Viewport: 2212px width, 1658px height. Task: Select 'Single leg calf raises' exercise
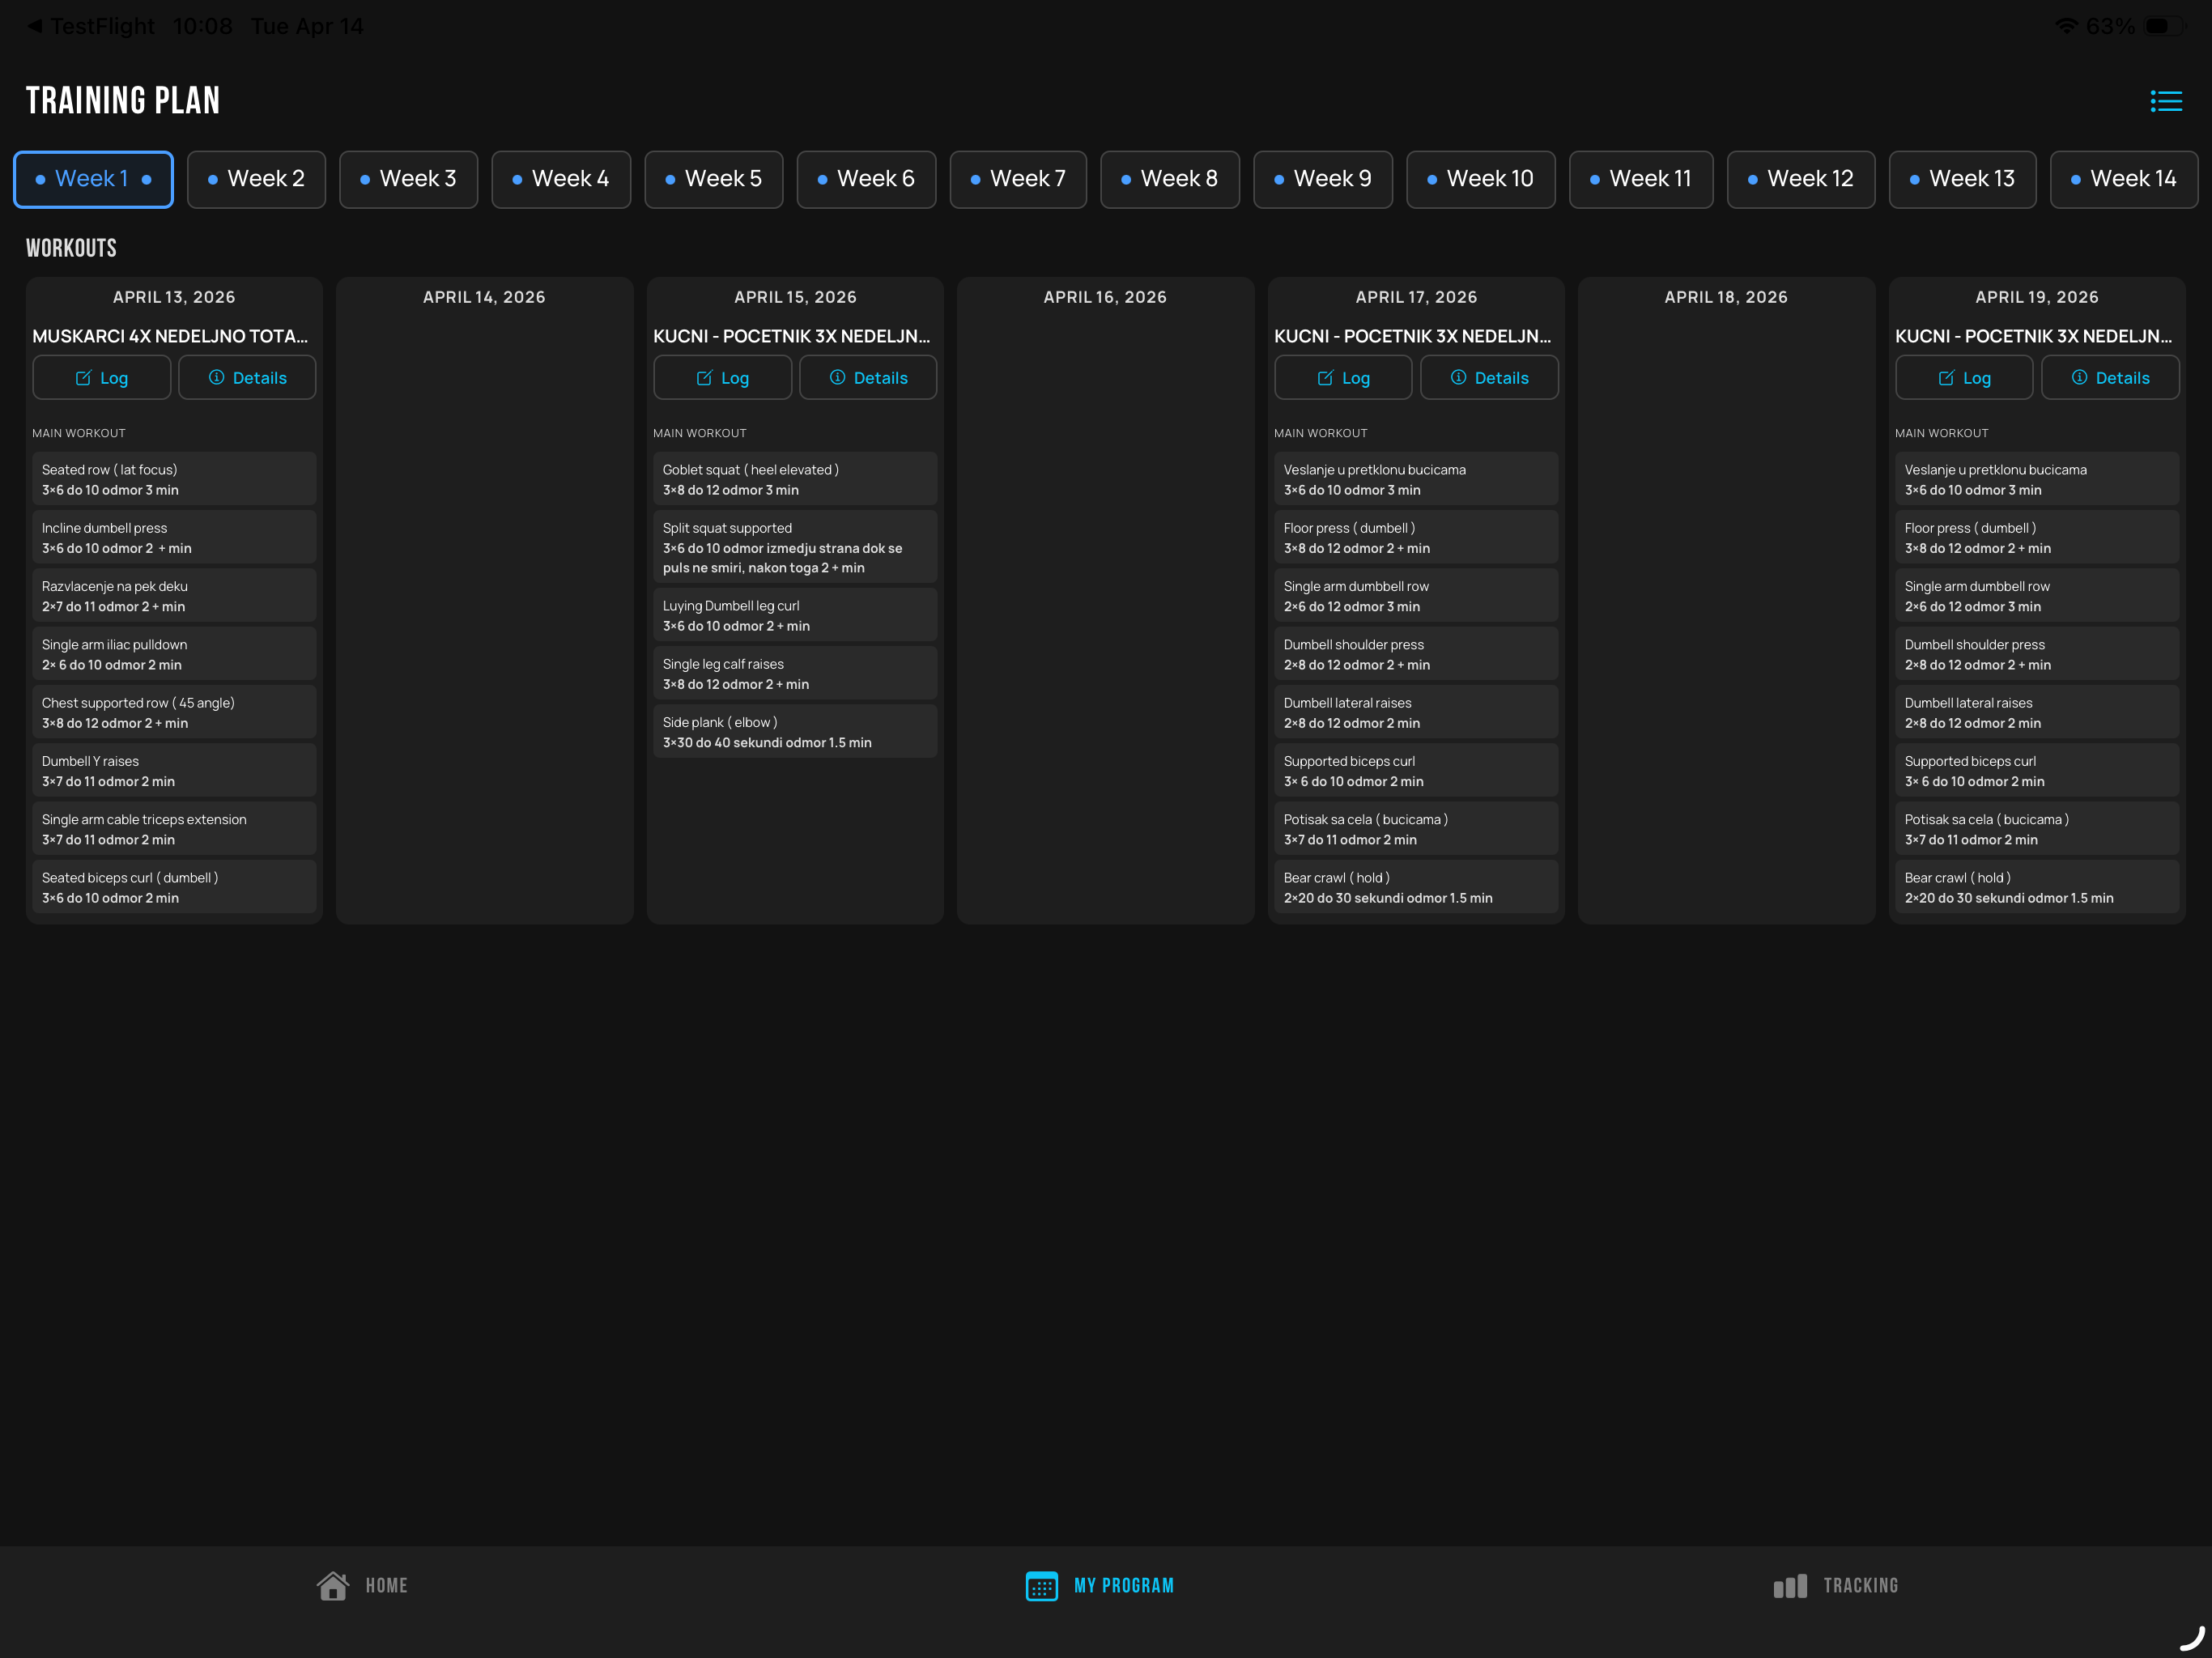coord(795,673)
